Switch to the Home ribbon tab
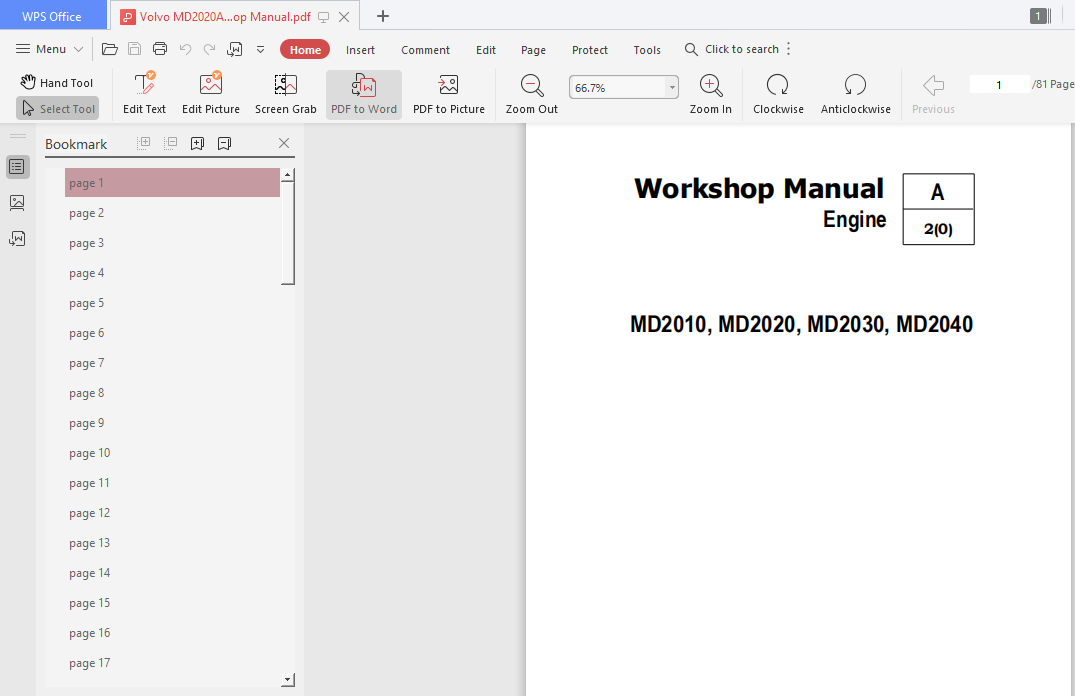Viewport: 1075px width, 696px height. (x=305, y=49)
